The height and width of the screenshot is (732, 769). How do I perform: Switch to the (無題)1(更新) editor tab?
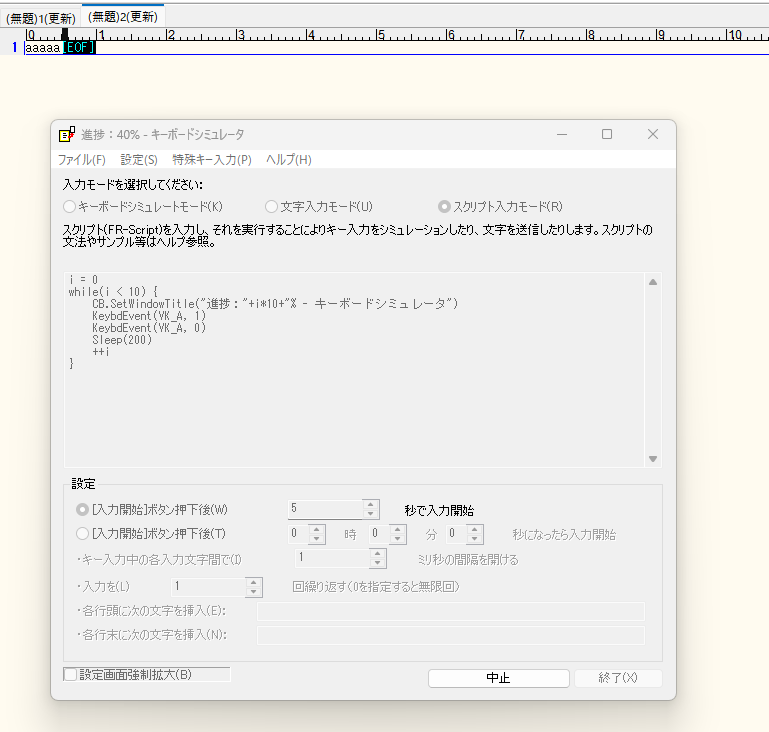coord(41,17)
